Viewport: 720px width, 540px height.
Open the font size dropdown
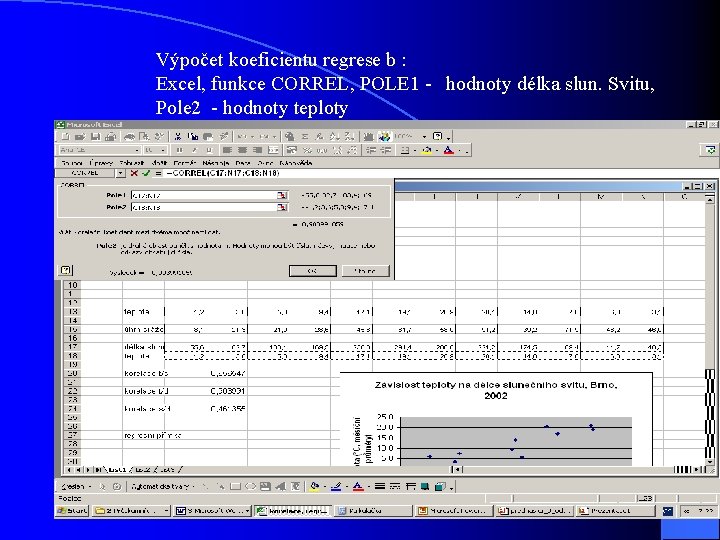(163, 150)
